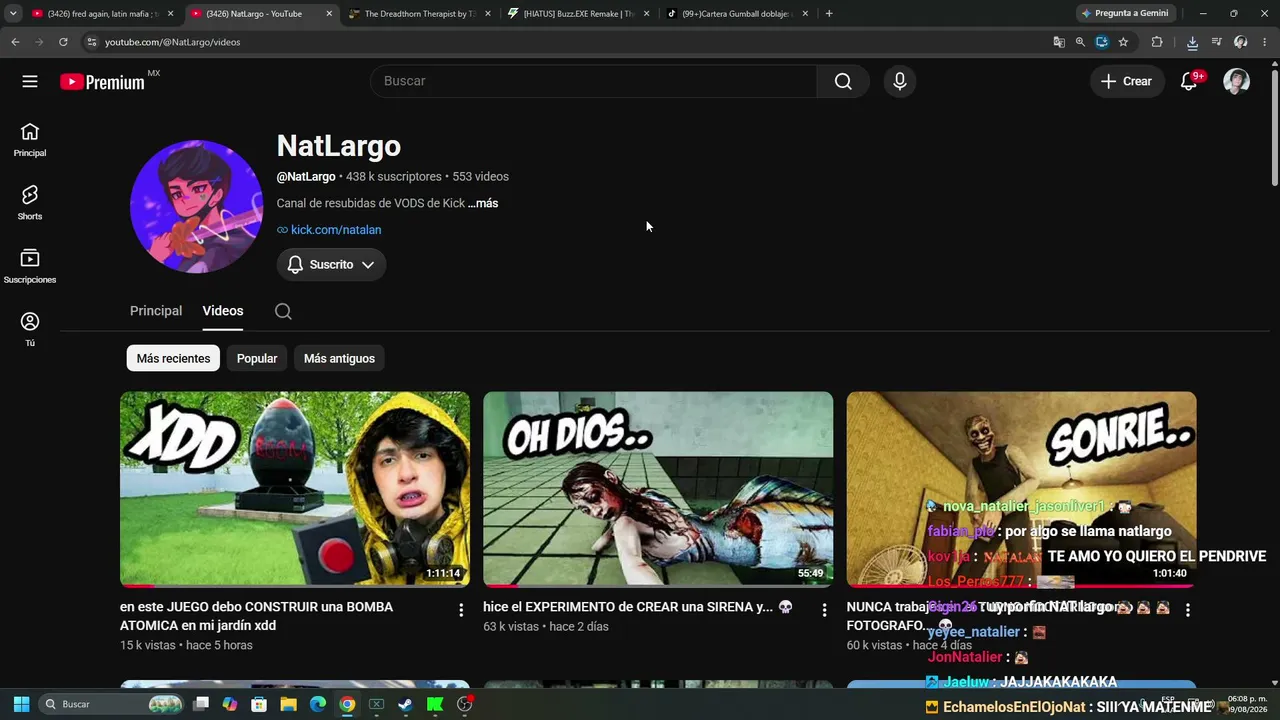Viewport: 1280px width, 720px height.
Task: Open Chrome media controls icon
Action: pos(1217,42)
